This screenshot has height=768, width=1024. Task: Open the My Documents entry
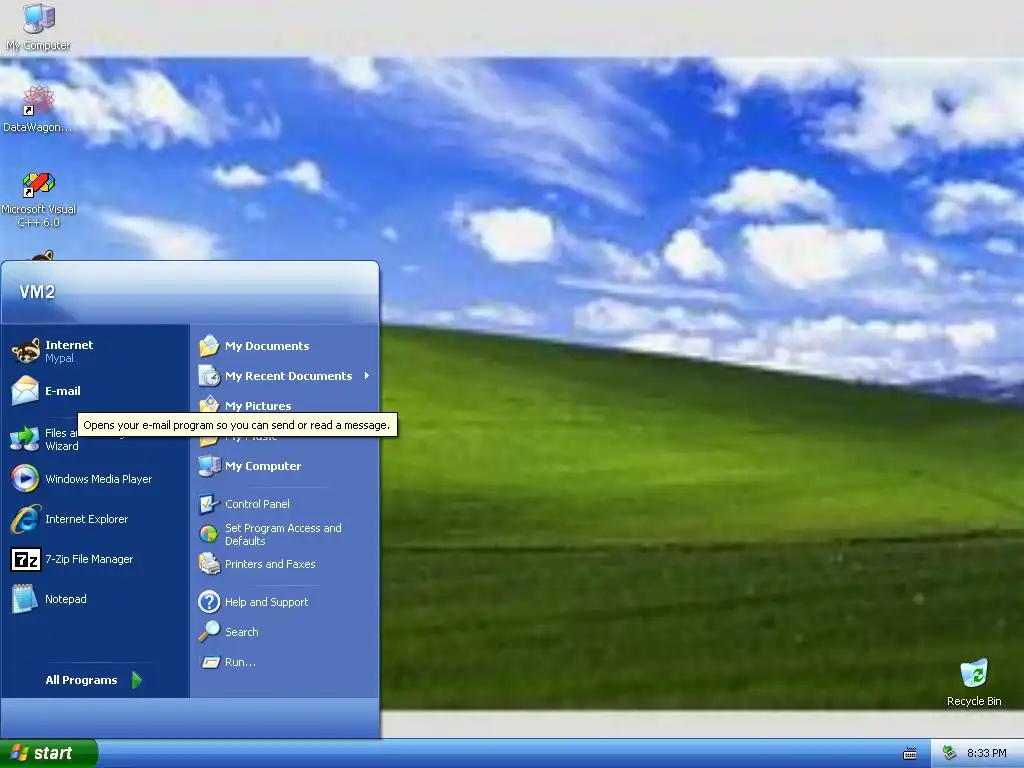coord(285,345)
